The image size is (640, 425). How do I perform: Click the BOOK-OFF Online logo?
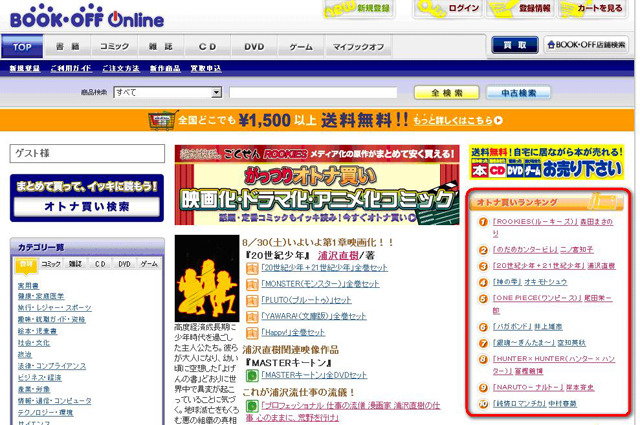click(x=87, y=17)
